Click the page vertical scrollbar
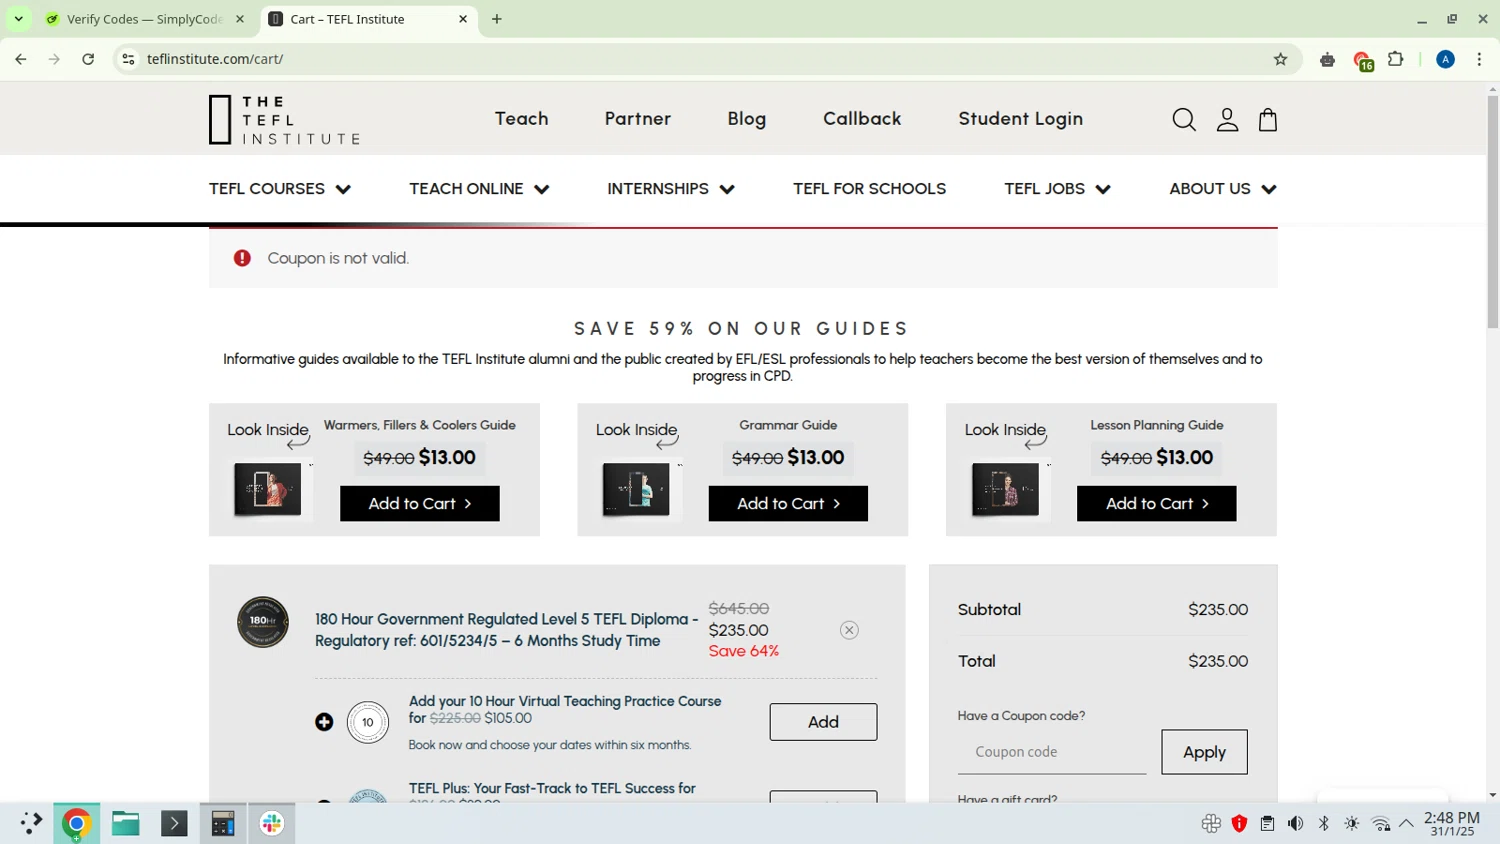The width and height of the screenshot is (1500, 844). click(1492, 210)
